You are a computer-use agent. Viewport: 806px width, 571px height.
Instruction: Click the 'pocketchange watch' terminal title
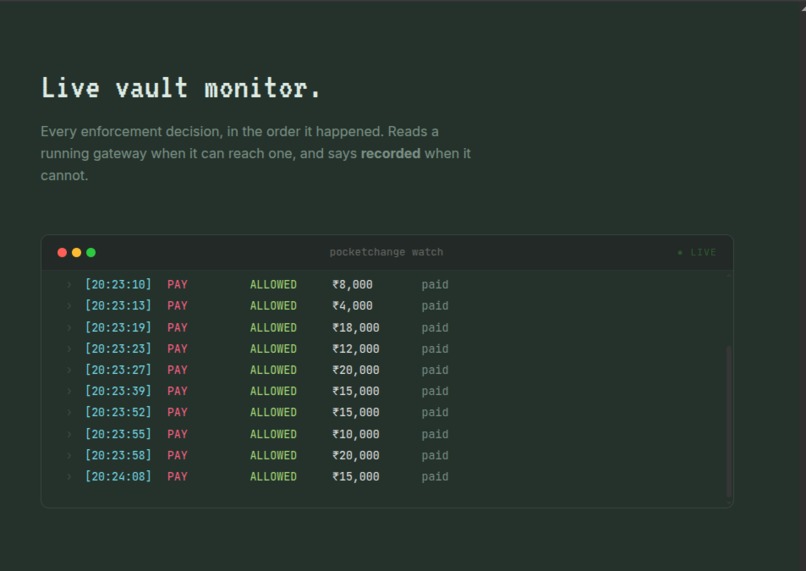(x=386, y=252)
